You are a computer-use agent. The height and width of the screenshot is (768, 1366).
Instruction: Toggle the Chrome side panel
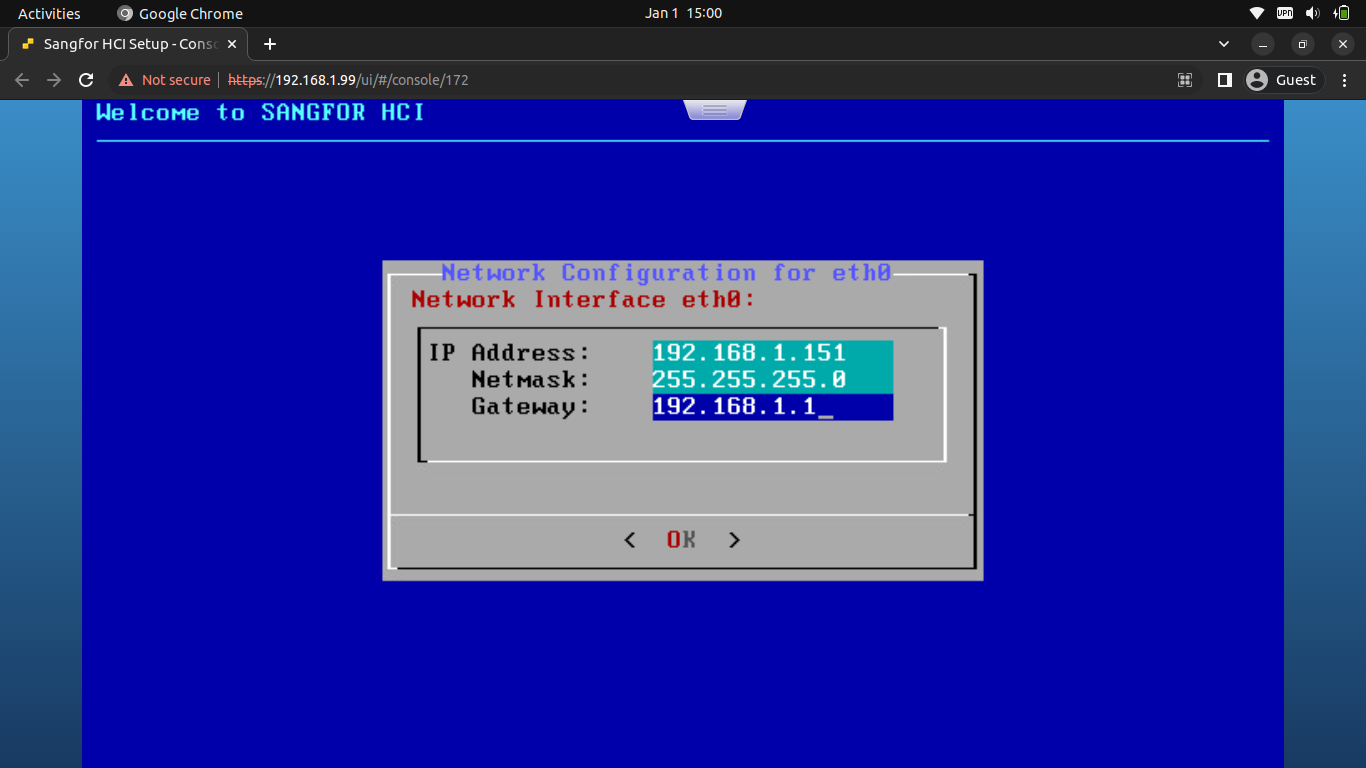point(1224,80)
